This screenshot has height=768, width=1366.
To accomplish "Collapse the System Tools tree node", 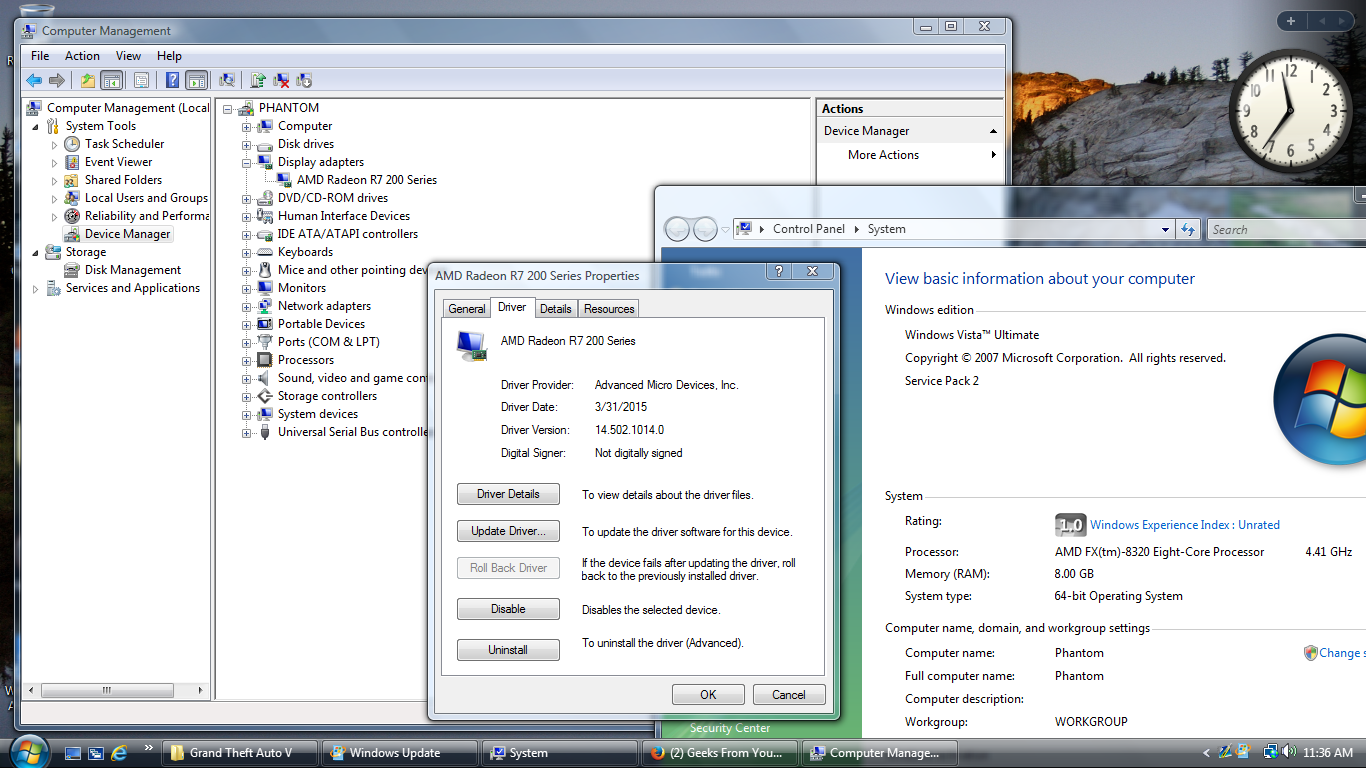I will [36, 126].
